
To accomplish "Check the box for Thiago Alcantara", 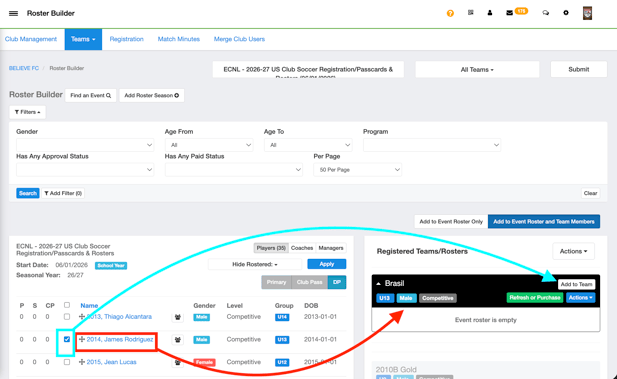I will coord(67,316).
